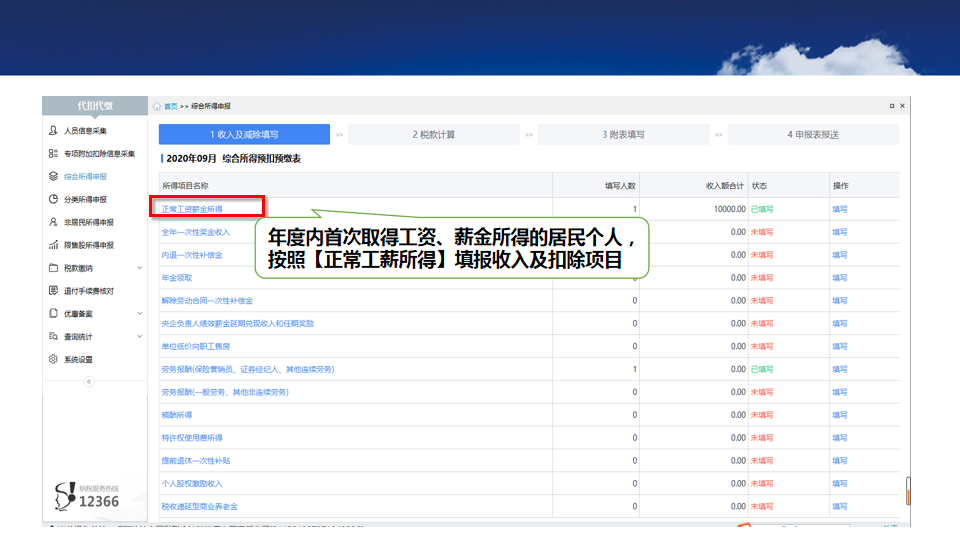Click the 填写人数 column header

click(620, 186)
